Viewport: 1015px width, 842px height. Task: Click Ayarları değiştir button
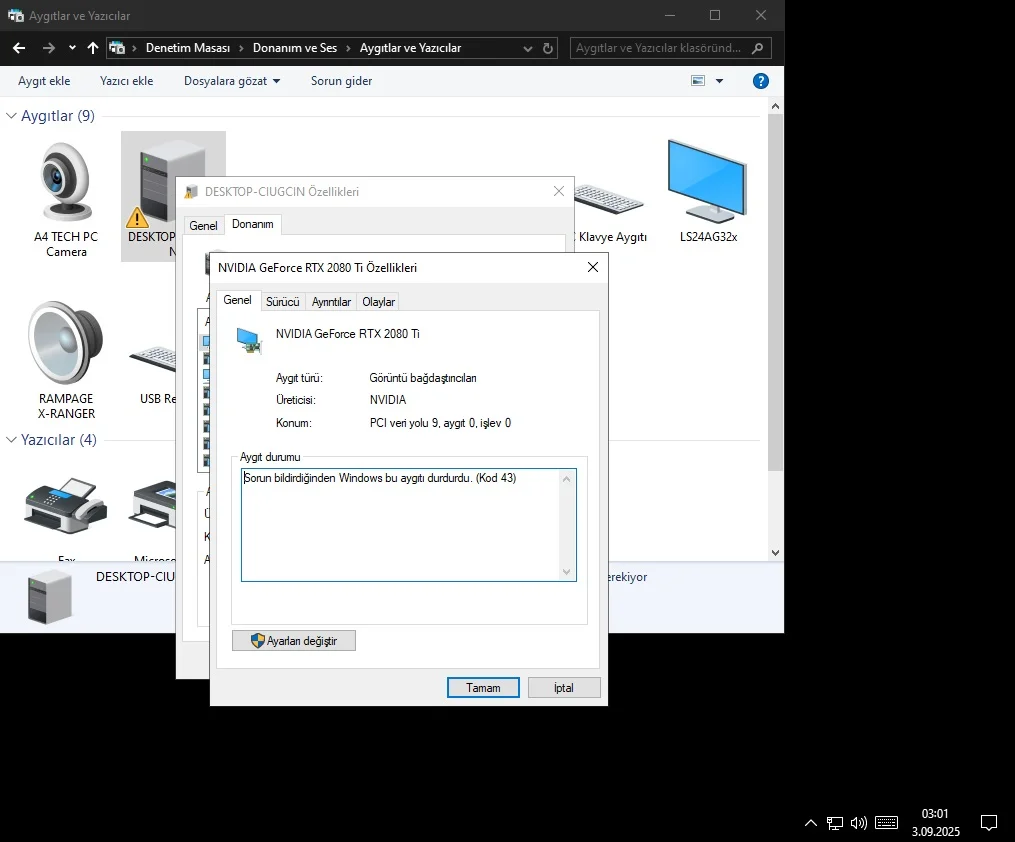coord(294,641)
